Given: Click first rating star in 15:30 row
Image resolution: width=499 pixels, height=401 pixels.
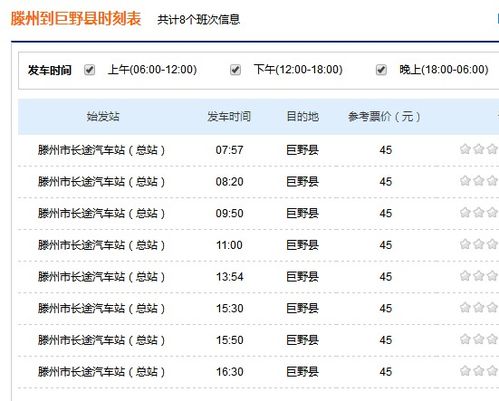Looking at the screenshot, I should click(x=465, y=307).
